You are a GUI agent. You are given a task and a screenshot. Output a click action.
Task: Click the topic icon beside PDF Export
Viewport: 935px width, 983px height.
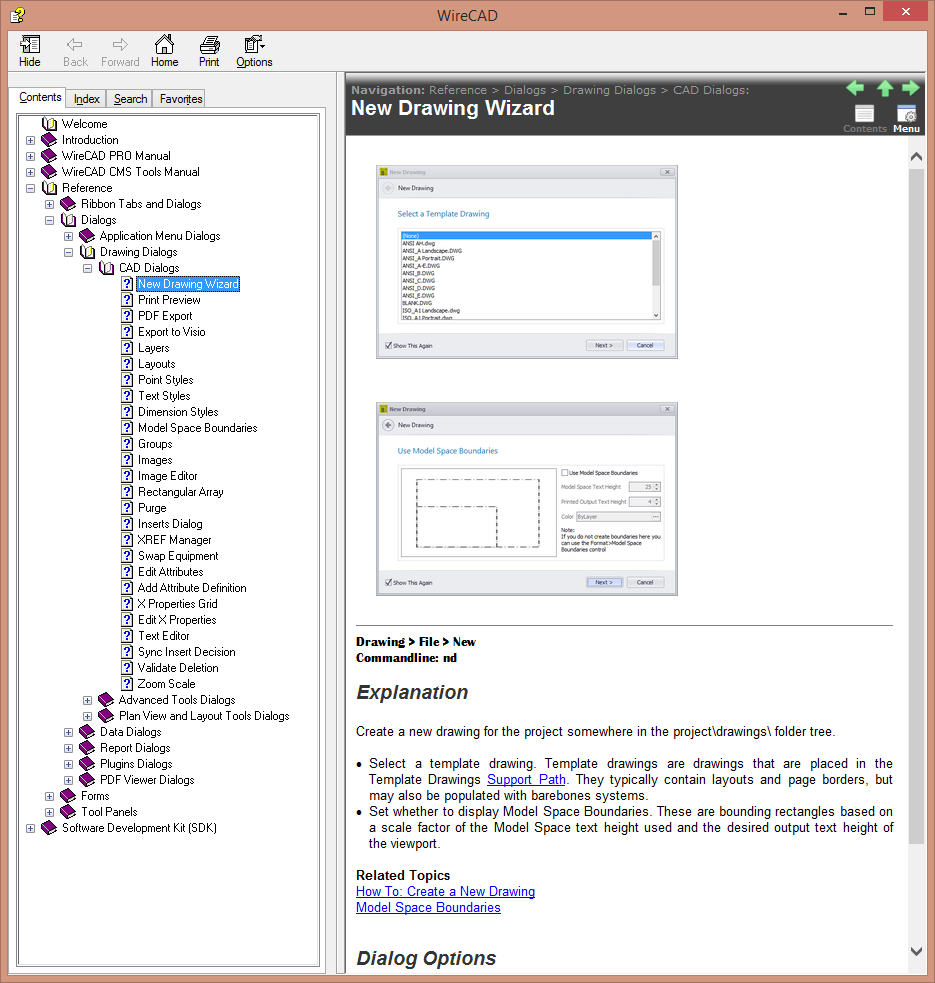pyautogui.click(x=127, y=316)
